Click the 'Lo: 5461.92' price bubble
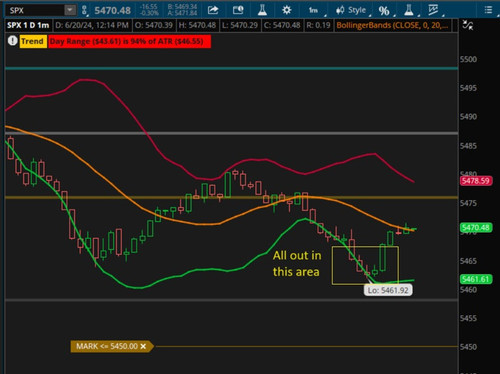500x374 pixels. [388, 290]
